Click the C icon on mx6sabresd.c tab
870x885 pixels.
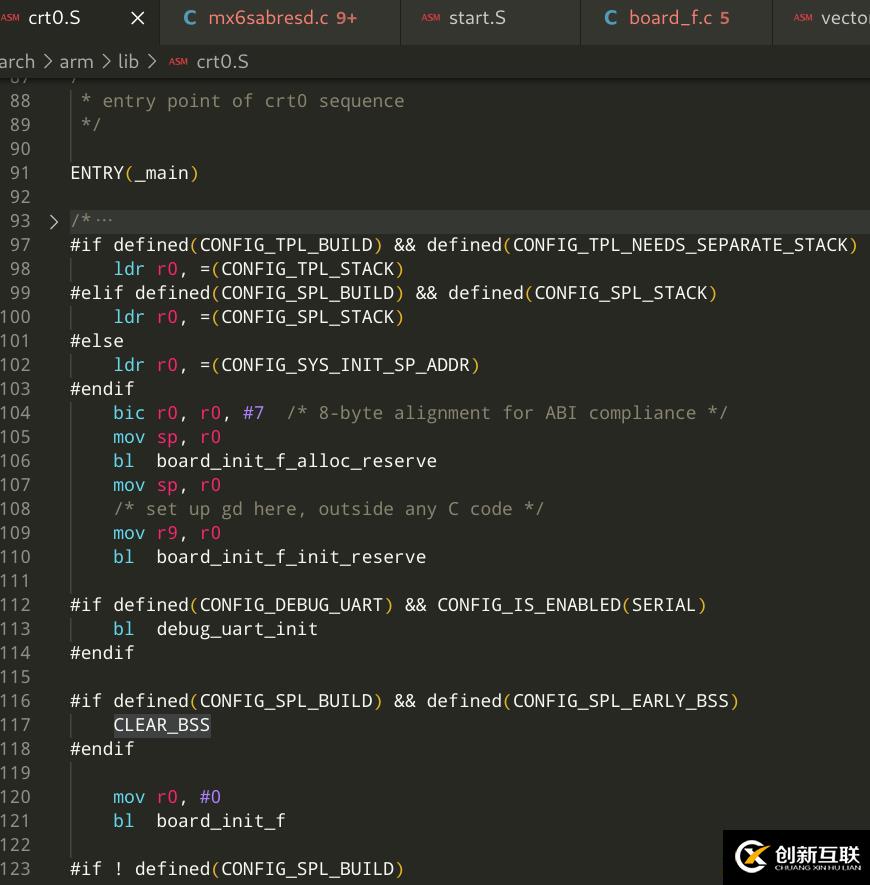[x=190, y=18]
